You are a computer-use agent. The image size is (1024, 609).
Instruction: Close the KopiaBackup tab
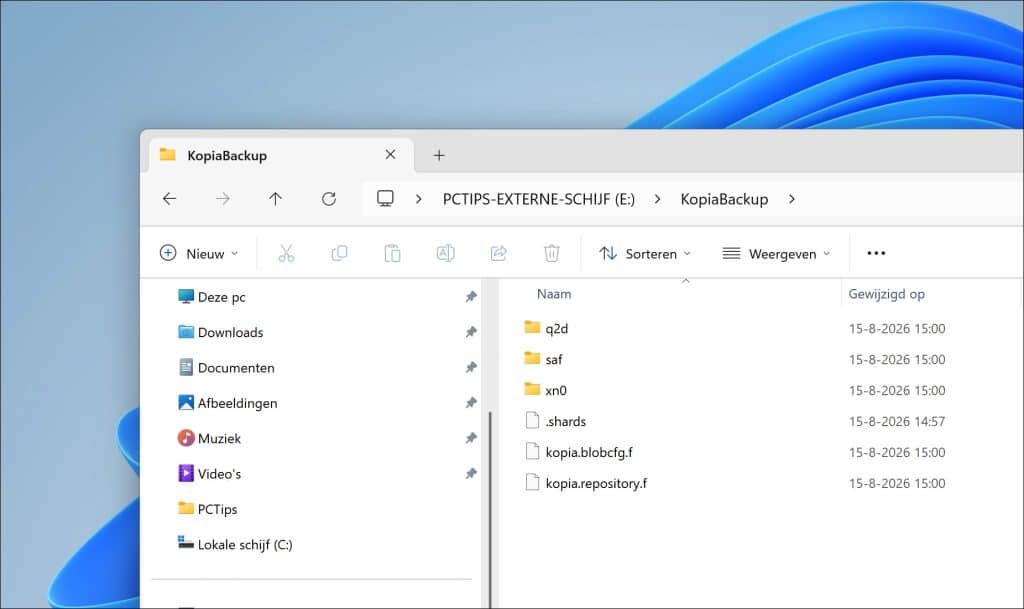[x=391, y=155]
